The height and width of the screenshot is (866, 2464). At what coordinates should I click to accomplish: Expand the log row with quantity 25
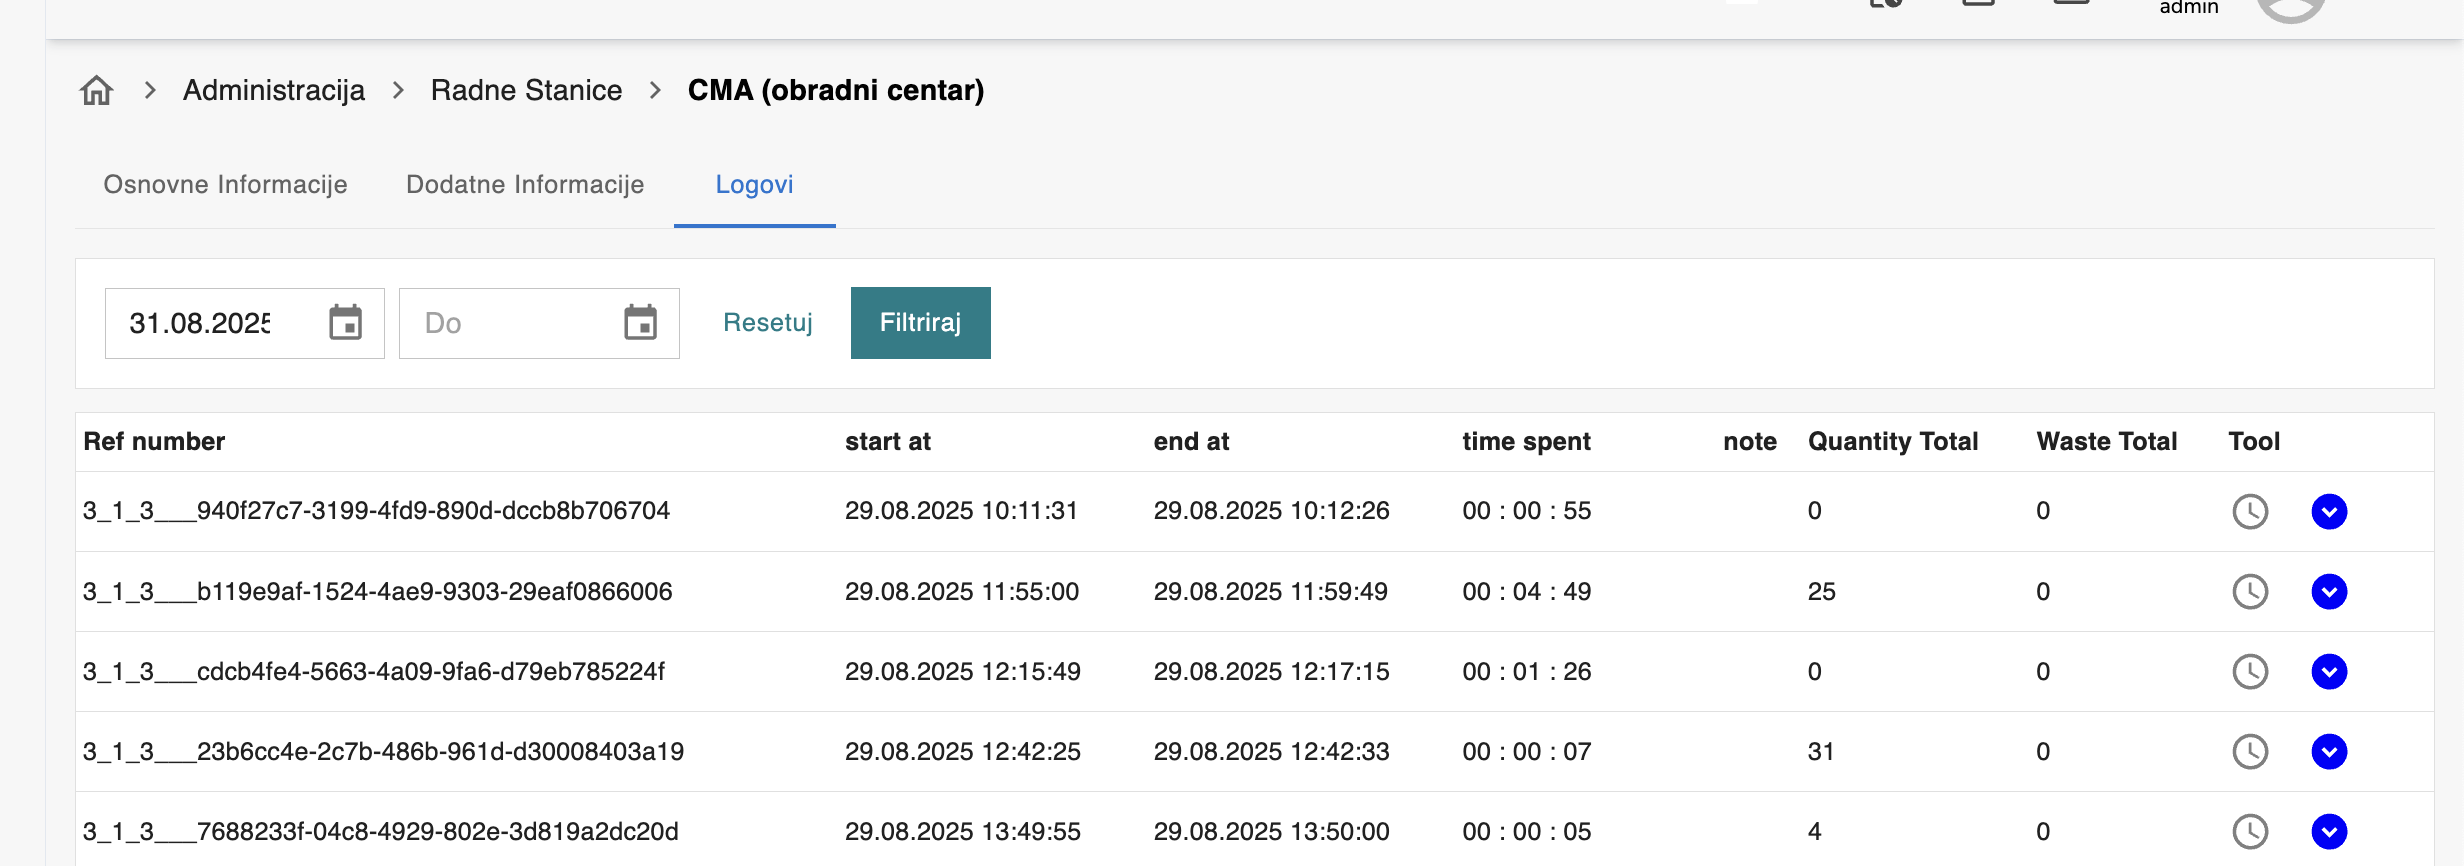(2329, 592)
